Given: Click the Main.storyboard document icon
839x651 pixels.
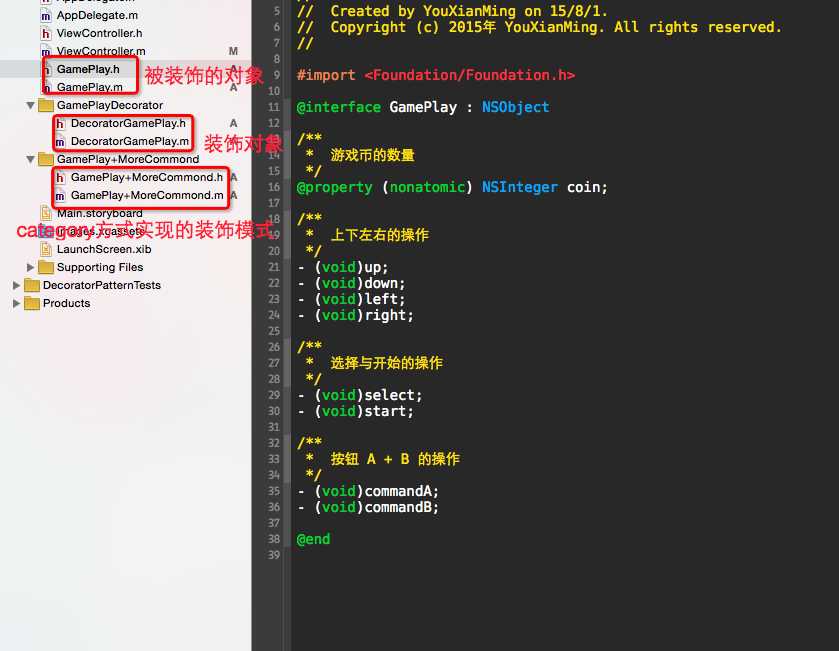Looking at the screenshot, I should tap(46, 214).
